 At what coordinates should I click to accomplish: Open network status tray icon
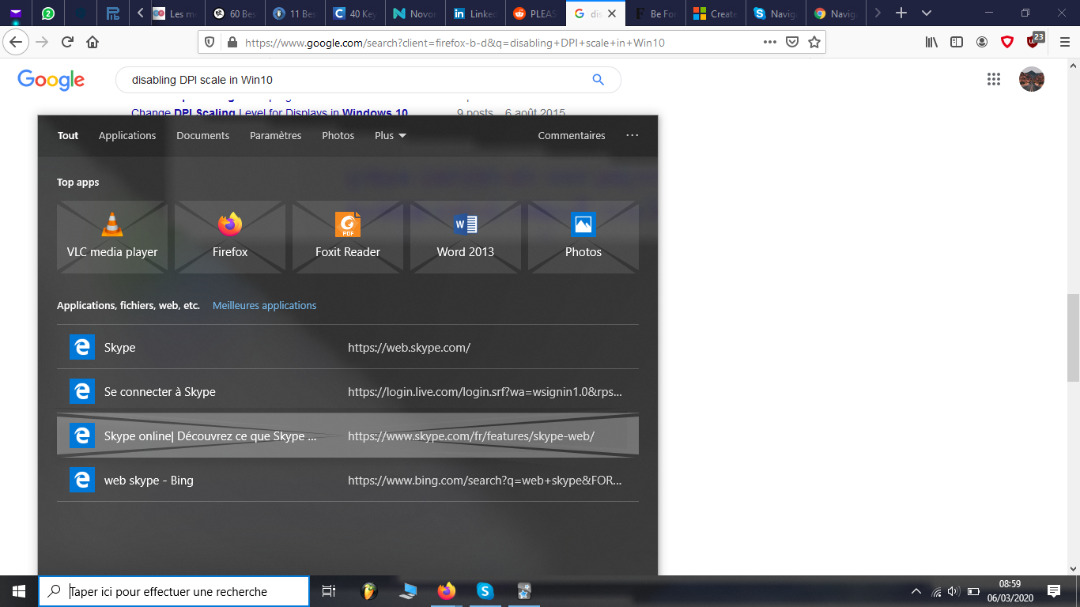(936, 591)
